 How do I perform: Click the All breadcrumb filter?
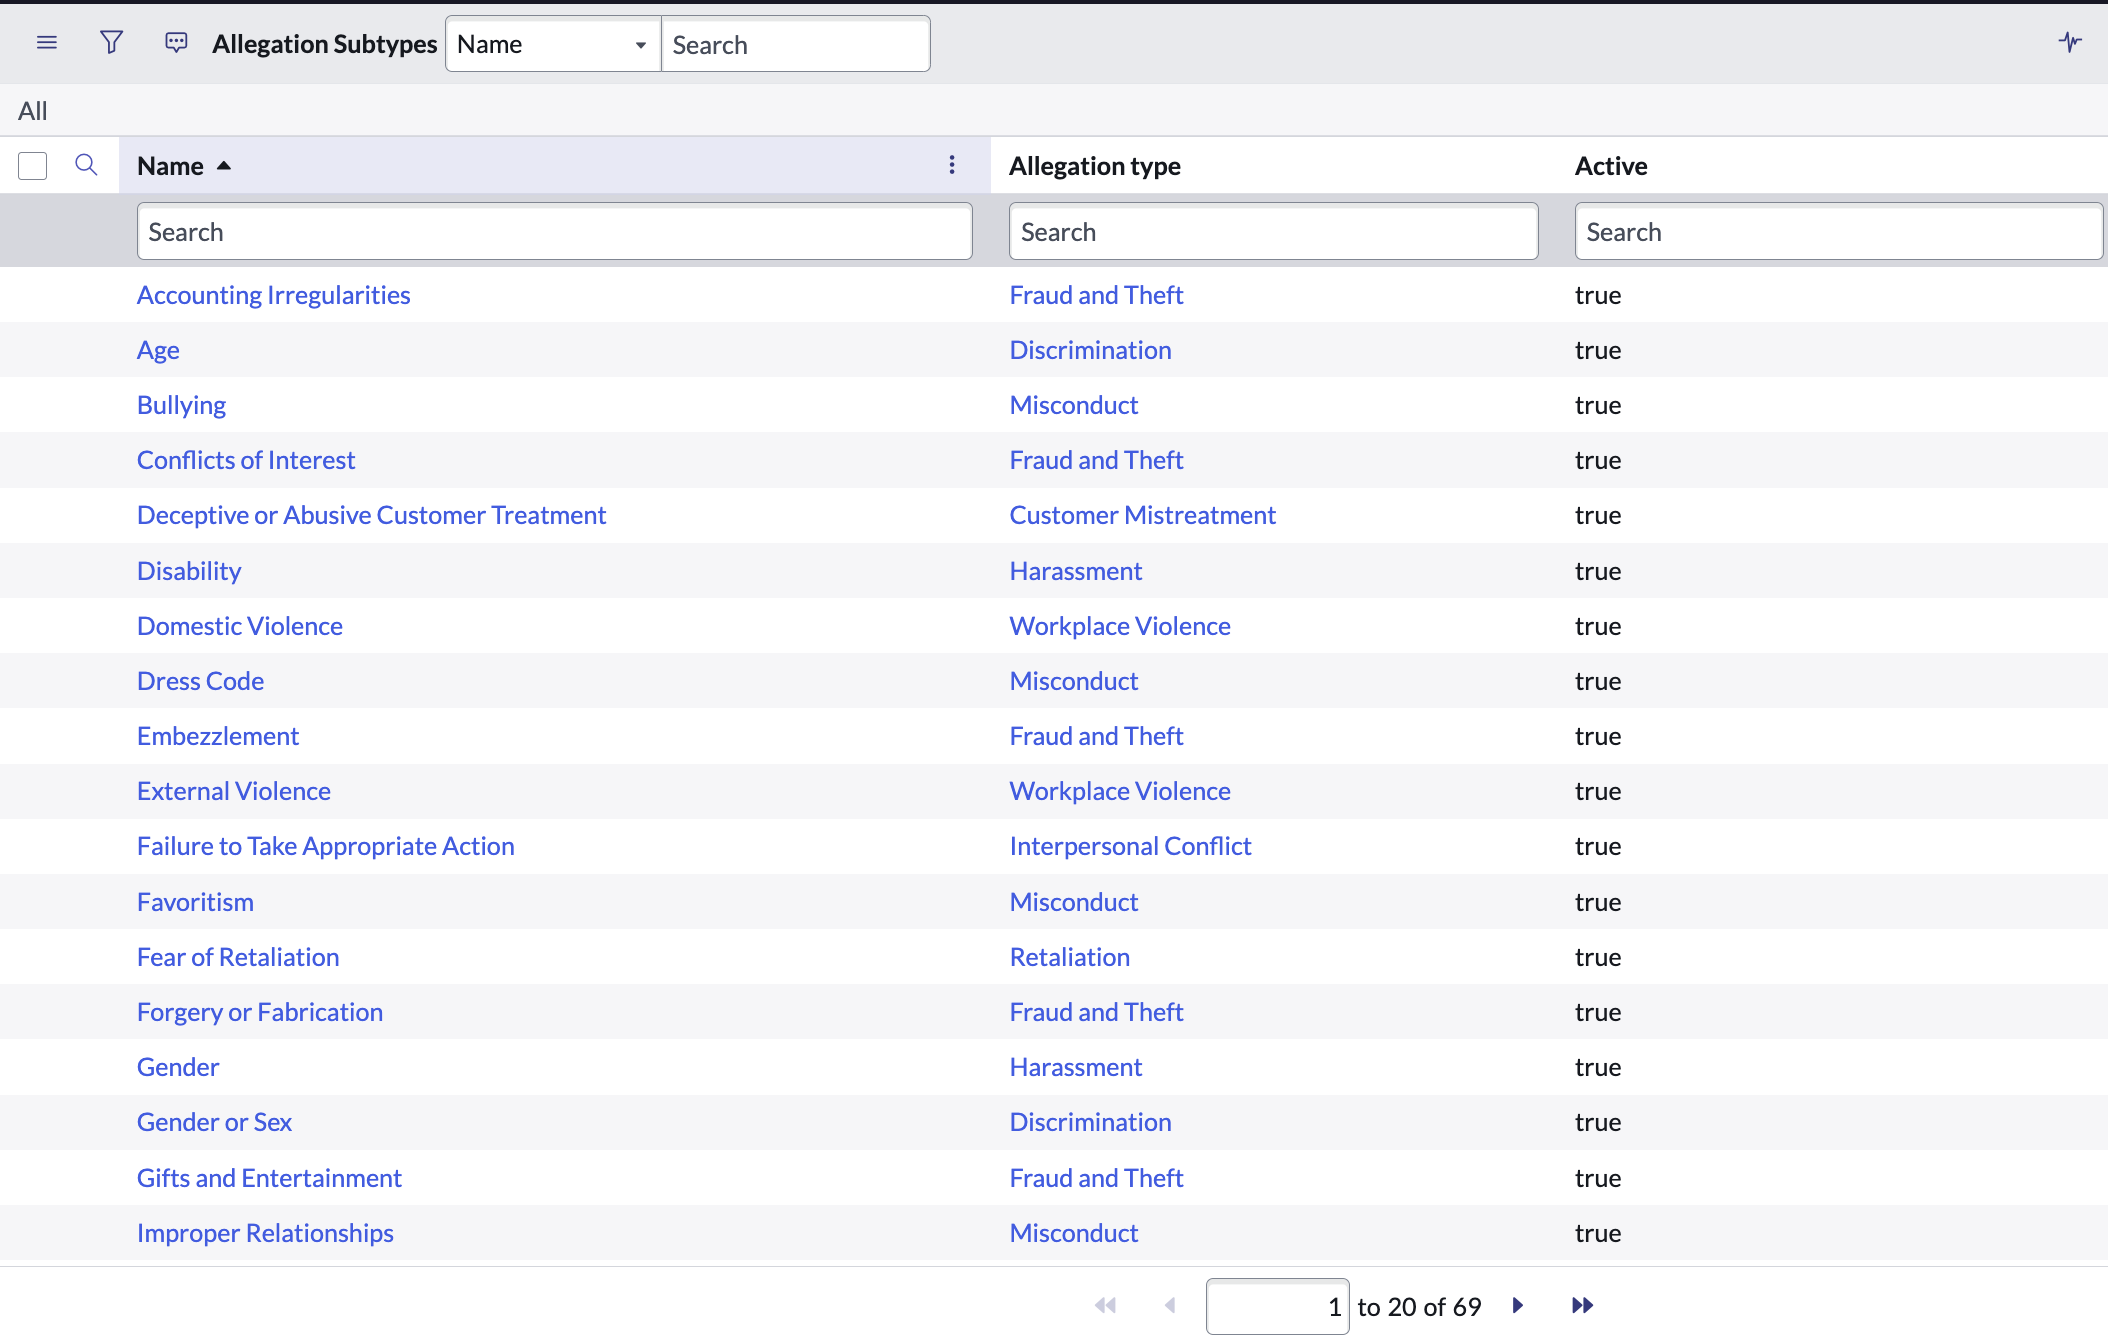[x=33, y=111]
